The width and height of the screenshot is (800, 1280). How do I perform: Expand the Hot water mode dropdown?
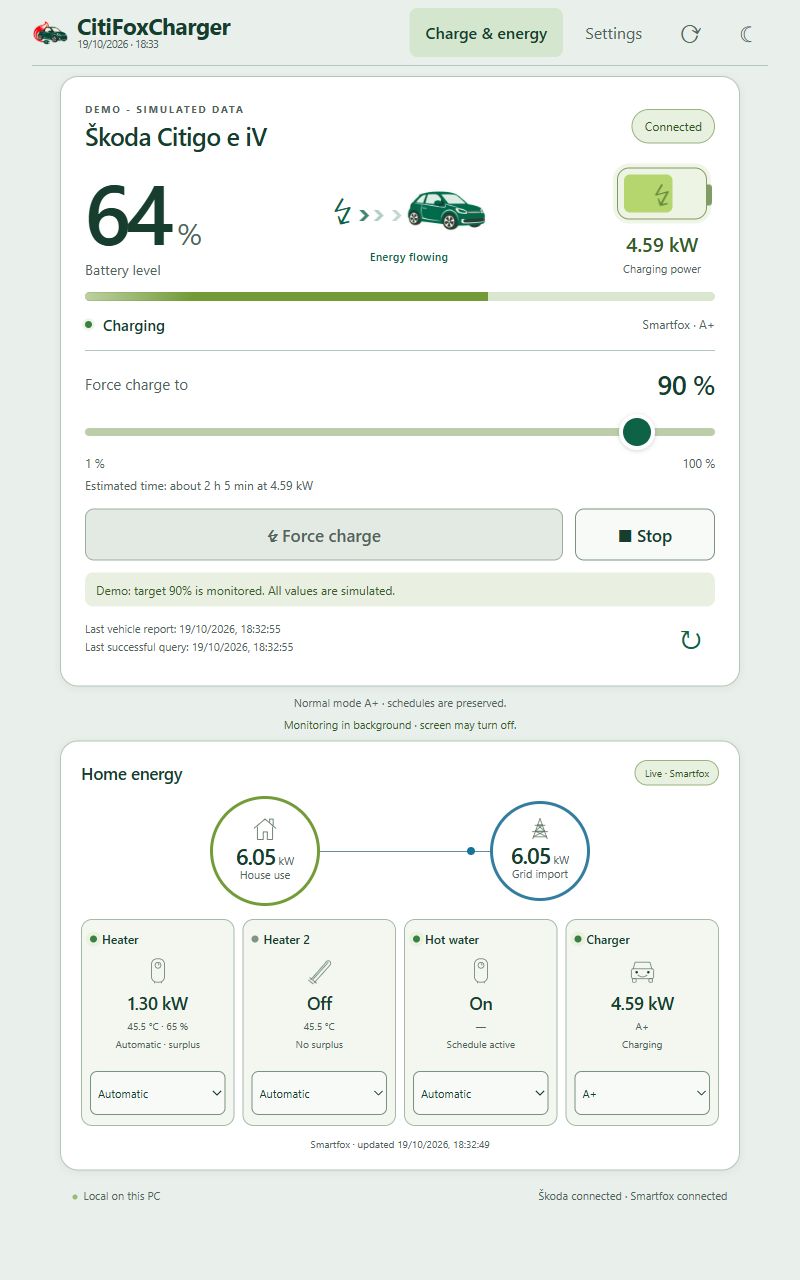click(481, 1094)
